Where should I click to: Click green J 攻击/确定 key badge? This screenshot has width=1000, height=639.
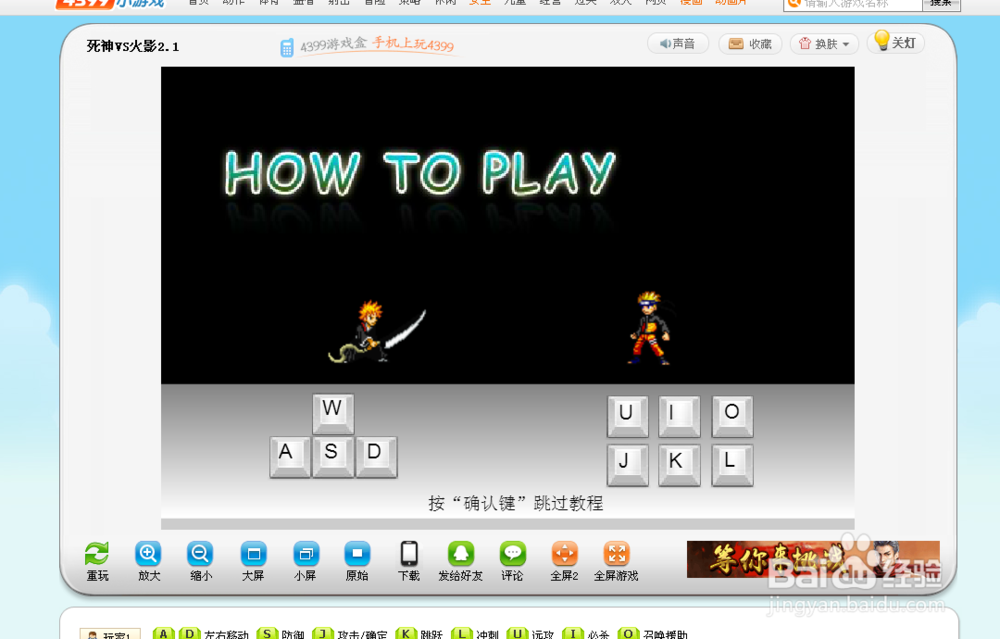pos(323,634)
